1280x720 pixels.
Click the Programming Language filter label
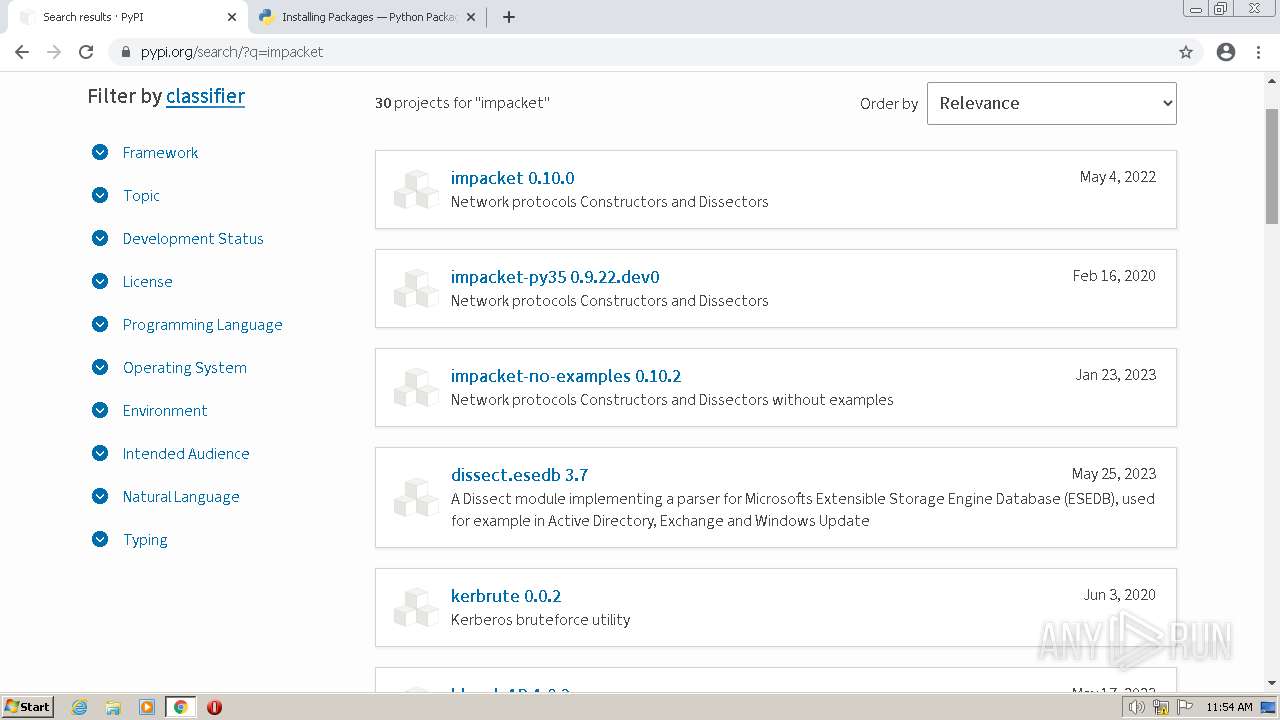[202, 325]
